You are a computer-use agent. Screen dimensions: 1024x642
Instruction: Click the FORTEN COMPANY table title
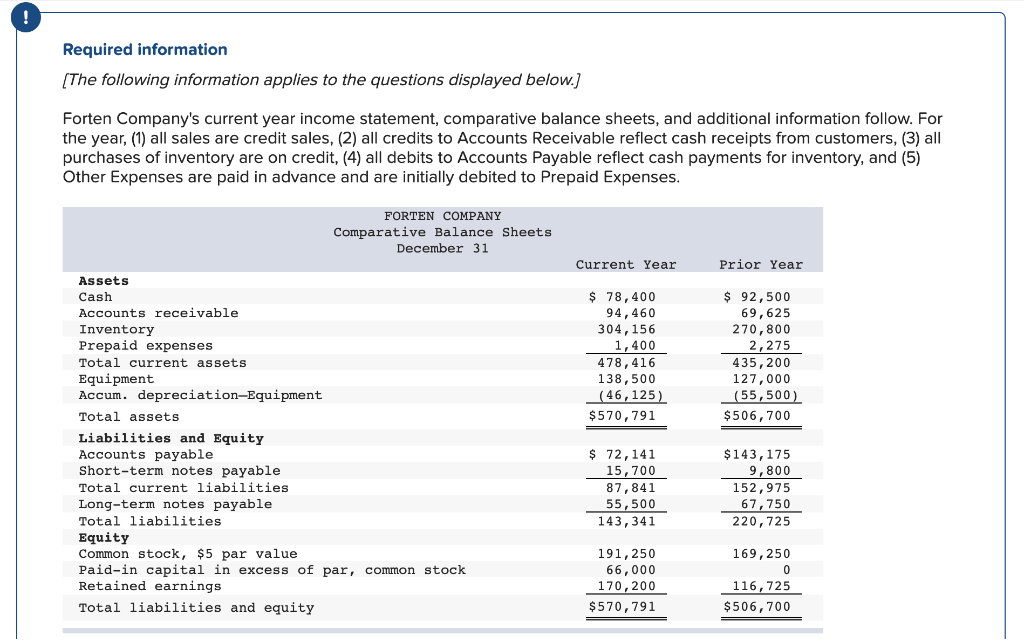pos(442,215)
